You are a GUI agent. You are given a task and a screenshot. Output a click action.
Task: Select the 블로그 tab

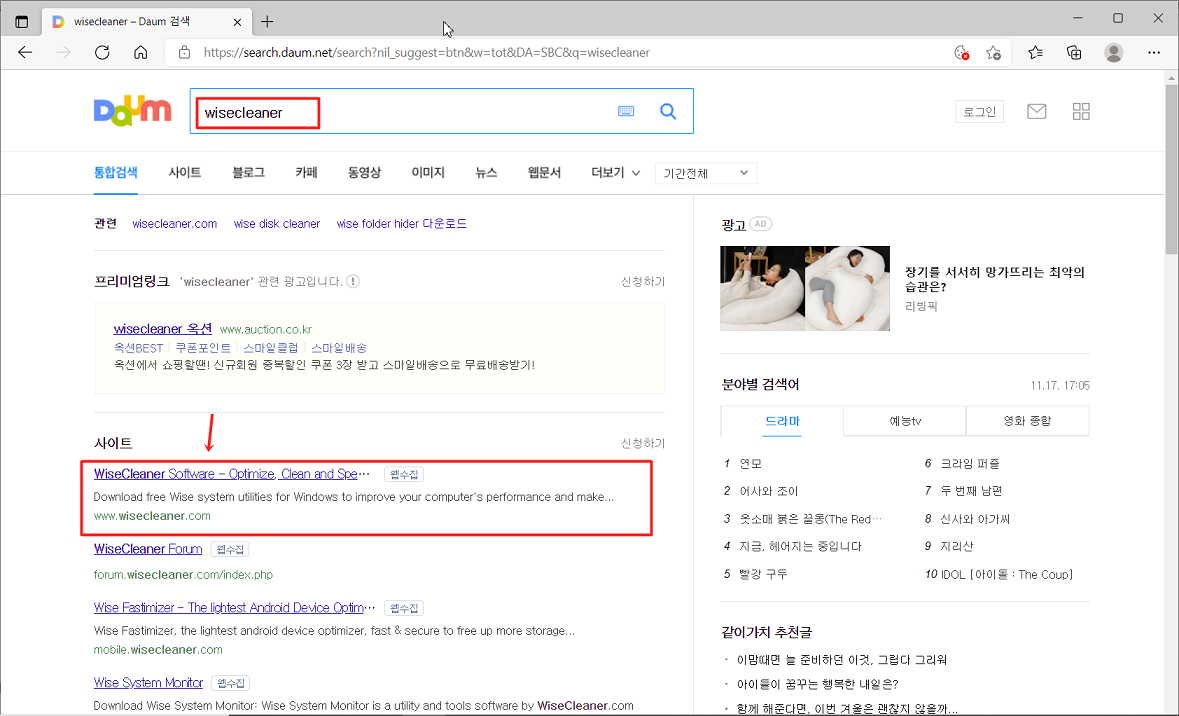[248, 172]
